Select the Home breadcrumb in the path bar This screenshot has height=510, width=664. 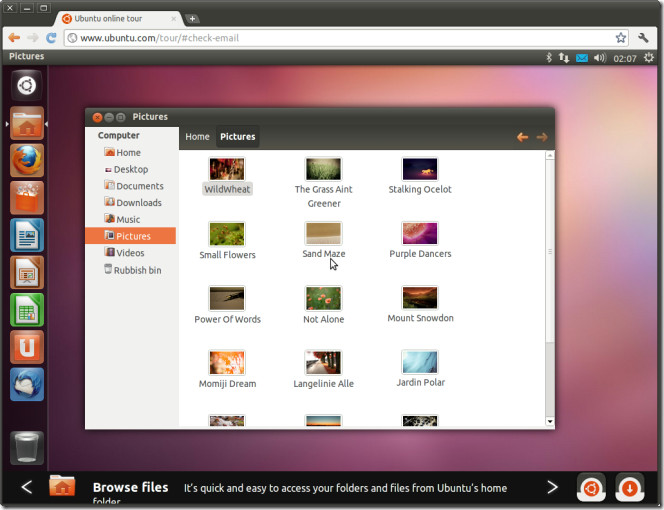click(x=197, y=137)
